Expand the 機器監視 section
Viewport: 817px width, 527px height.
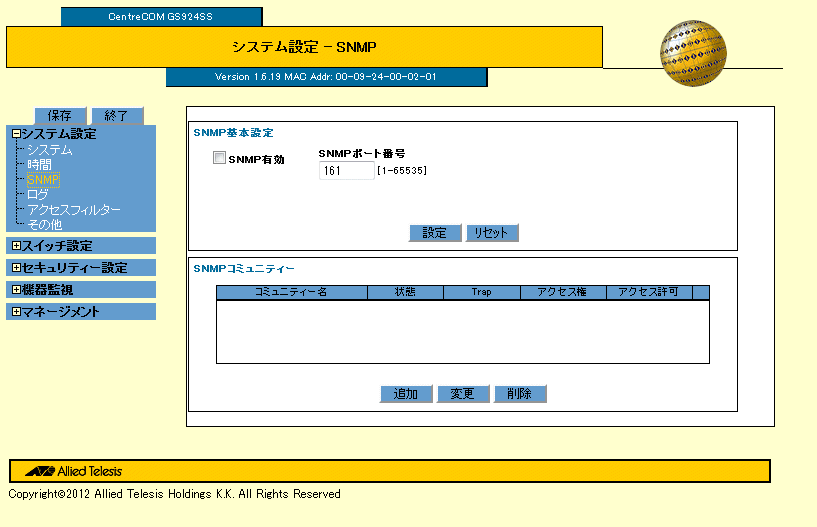[x=16, y=289]
